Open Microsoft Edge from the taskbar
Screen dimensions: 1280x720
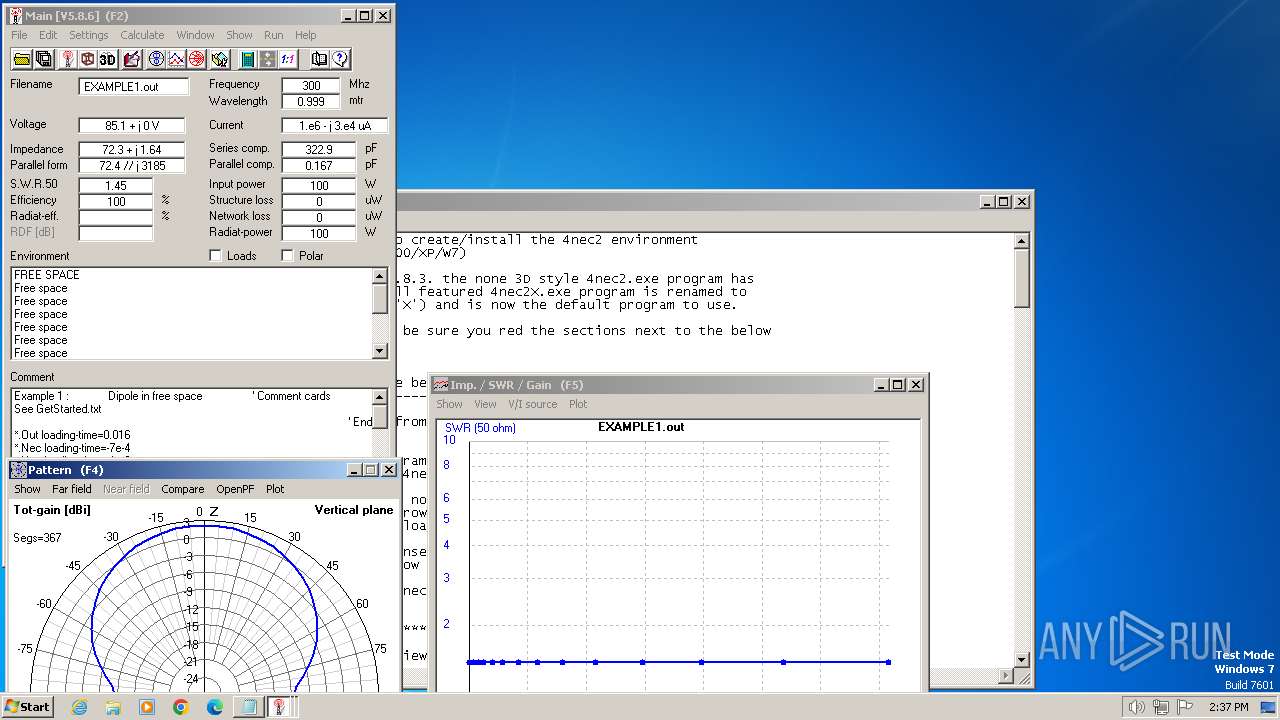[x=215, y=707]
